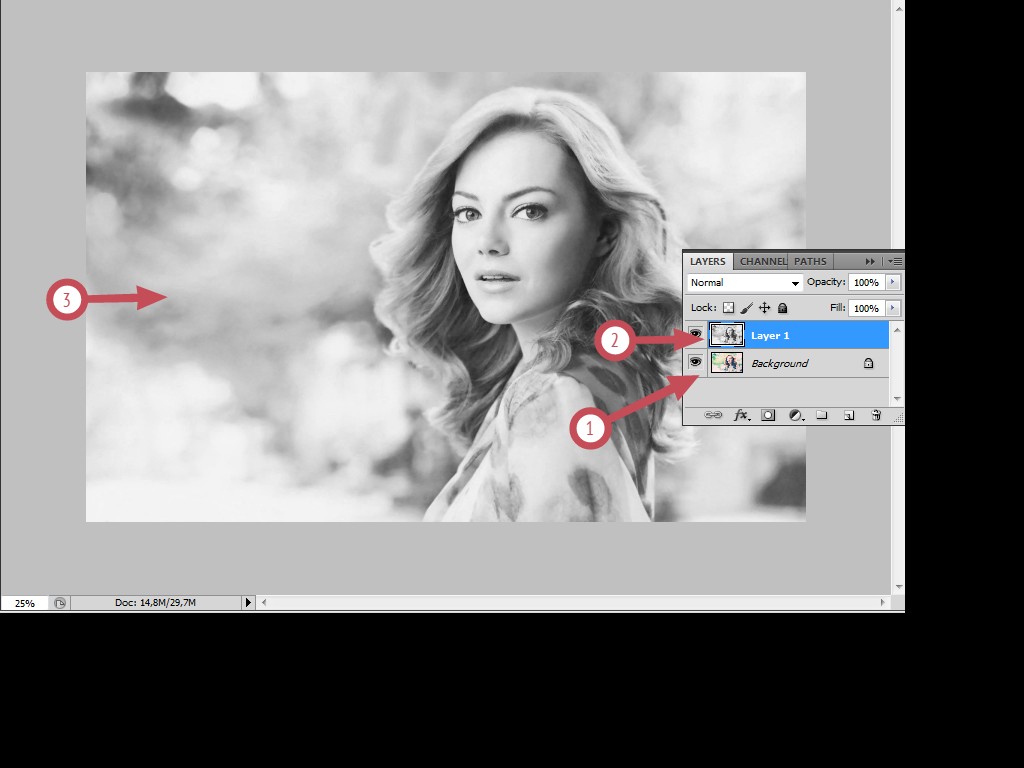1024x768 pixels.
Task: Hide Layer 1 using its eye icon
Action: [x=696, y=334]
